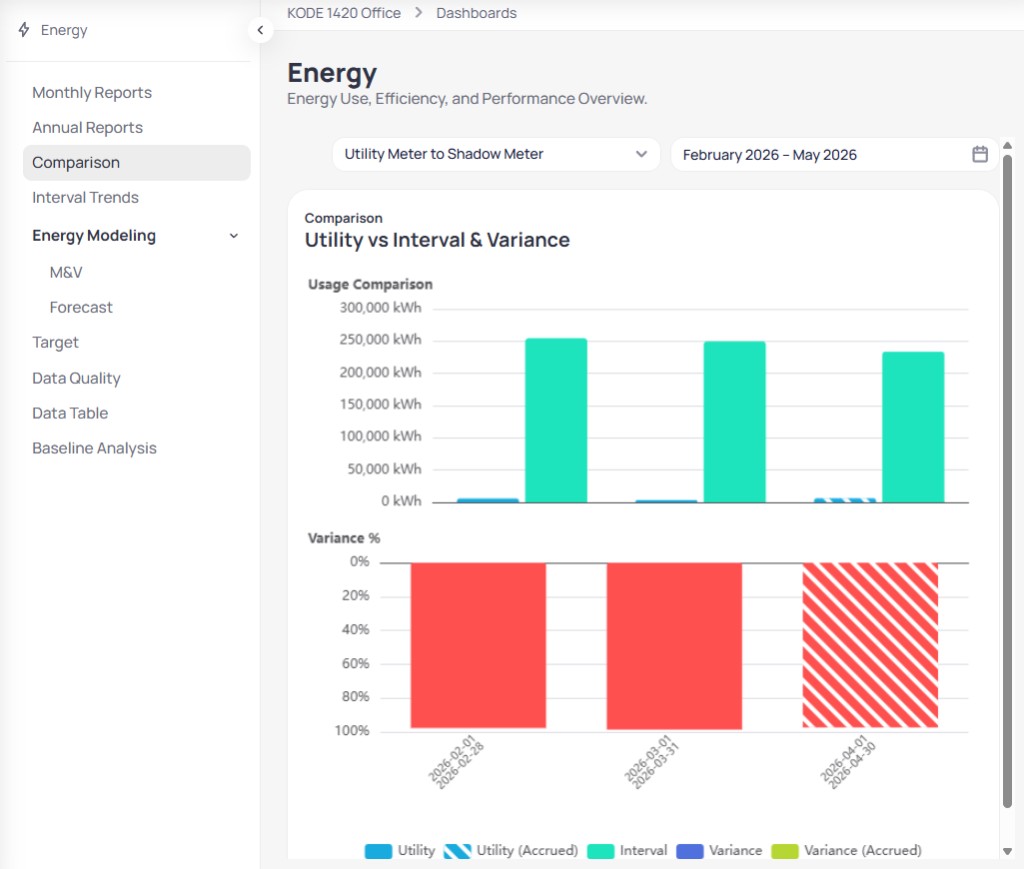This screenshot has width=1024, height=869.
Task: Click the Usage Comparison chart title
Action: pos(370,284)
